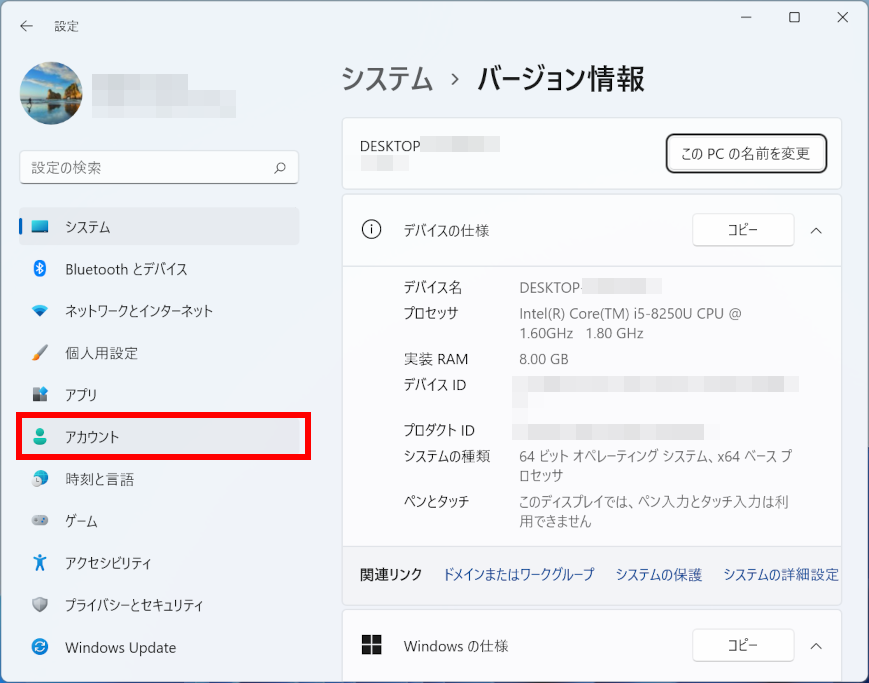Image resolution: width=869 pixels, height=683 pixels.
Task: Open ドメインまたはワークグループ link
Action: [x=519, y=574]
